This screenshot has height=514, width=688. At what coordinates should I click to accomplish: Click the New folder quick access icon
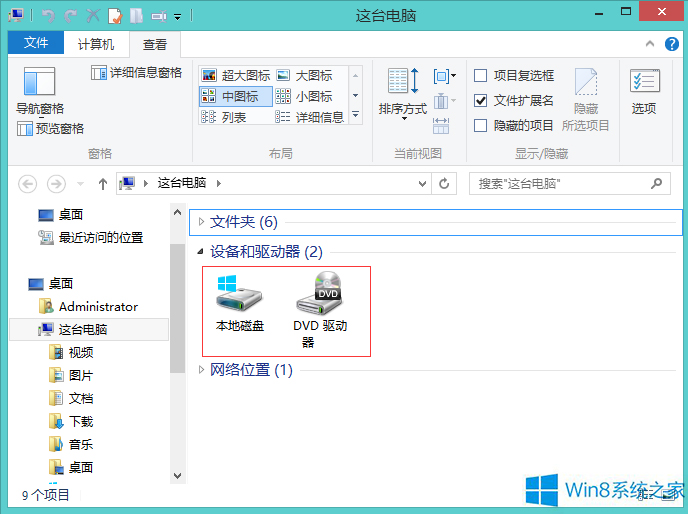click(x=137, y=16)
